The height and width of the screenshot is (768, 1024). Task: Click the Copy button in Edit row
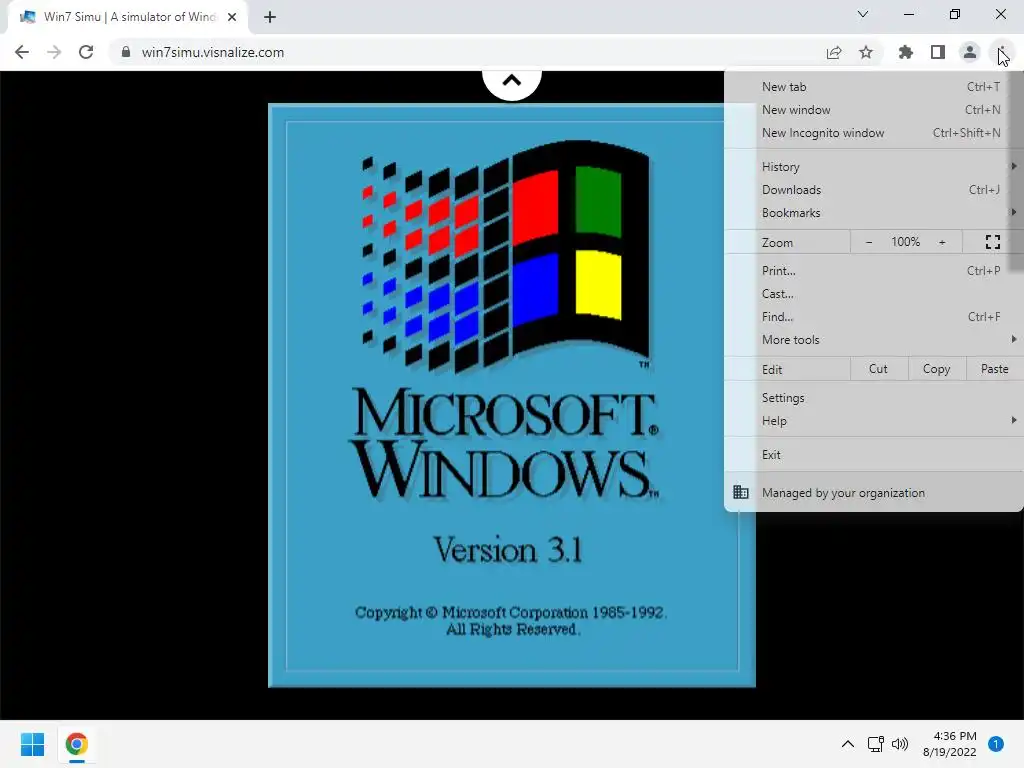tap(936, 369)
